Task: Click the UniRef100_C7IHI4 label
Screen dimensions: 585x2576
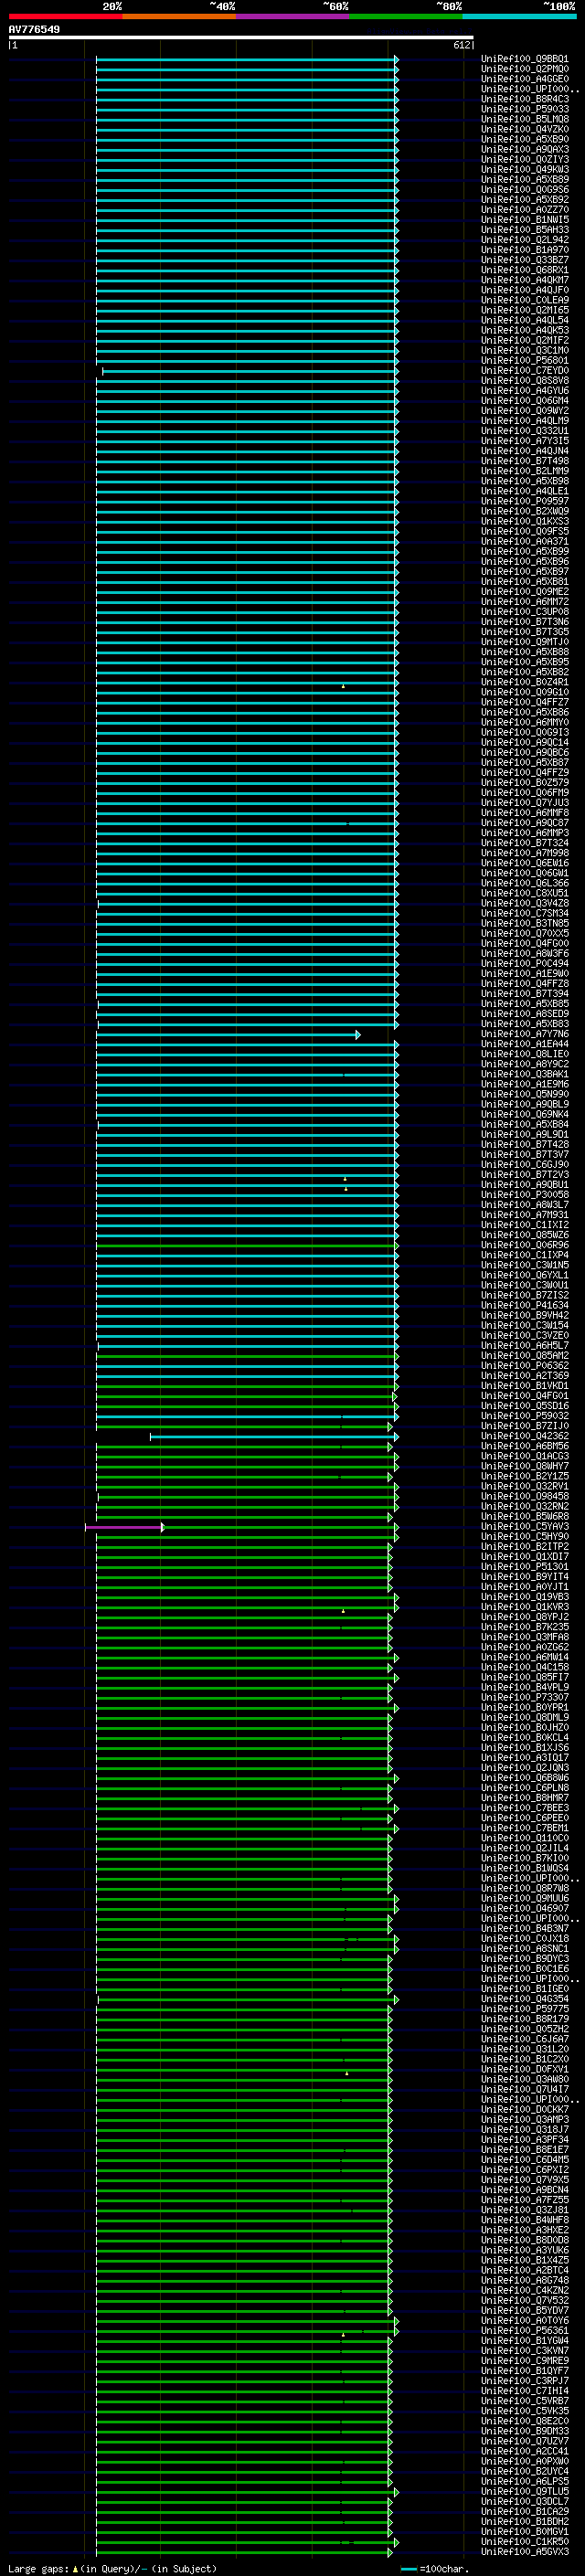Action: click(525, 2391)
